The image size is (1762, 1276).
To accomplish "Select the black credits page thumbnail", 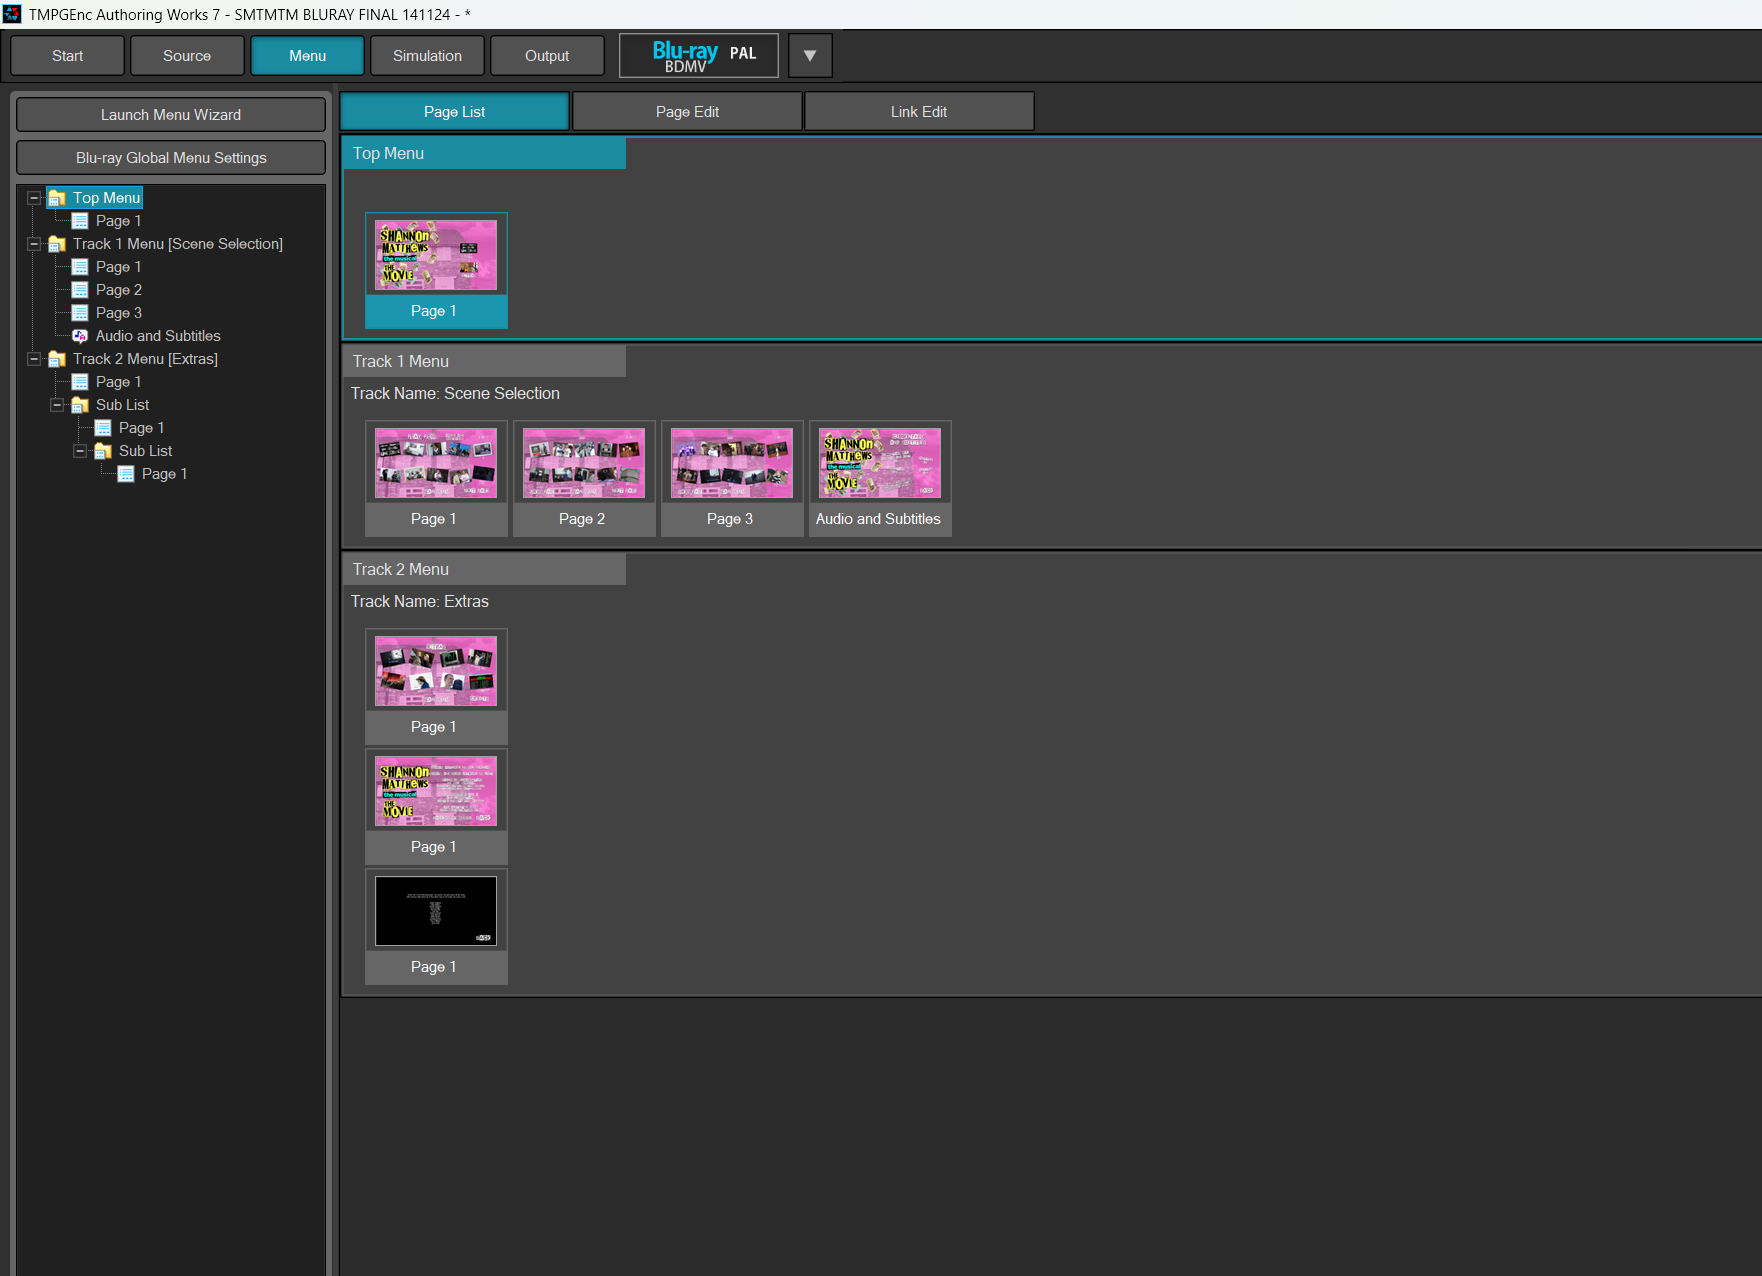I will [436, 926].
